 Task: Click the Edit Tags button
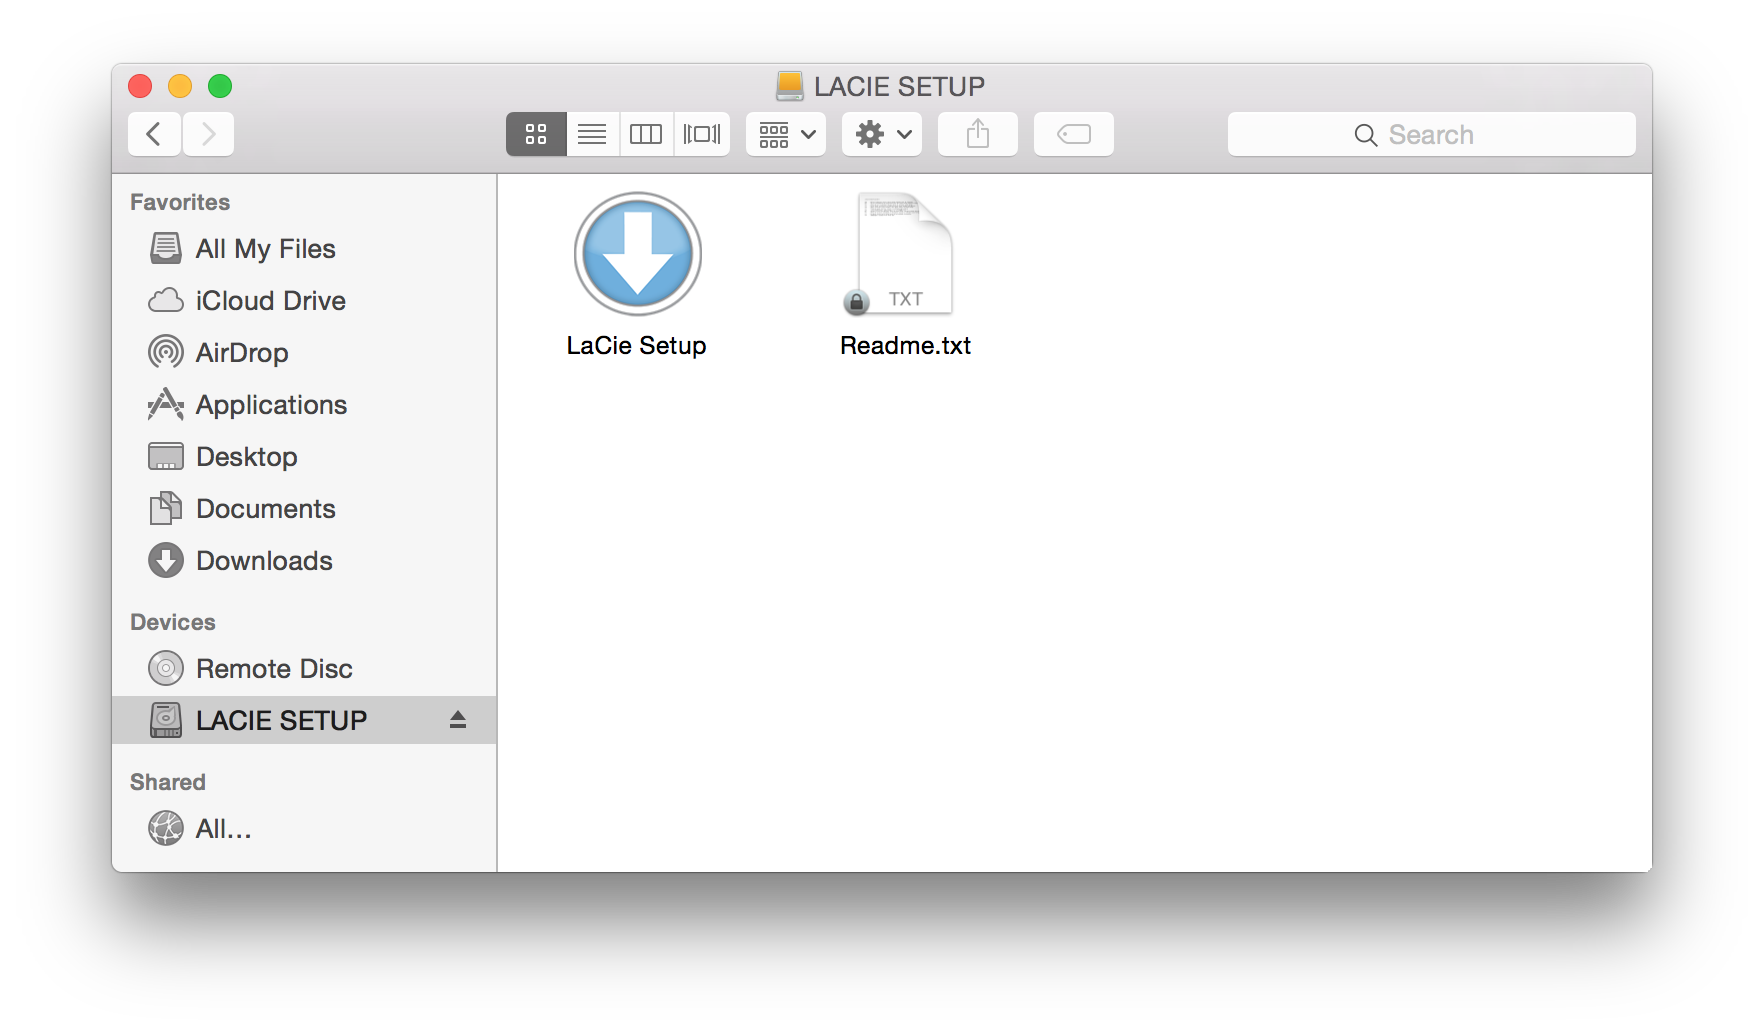(1073, 134)
